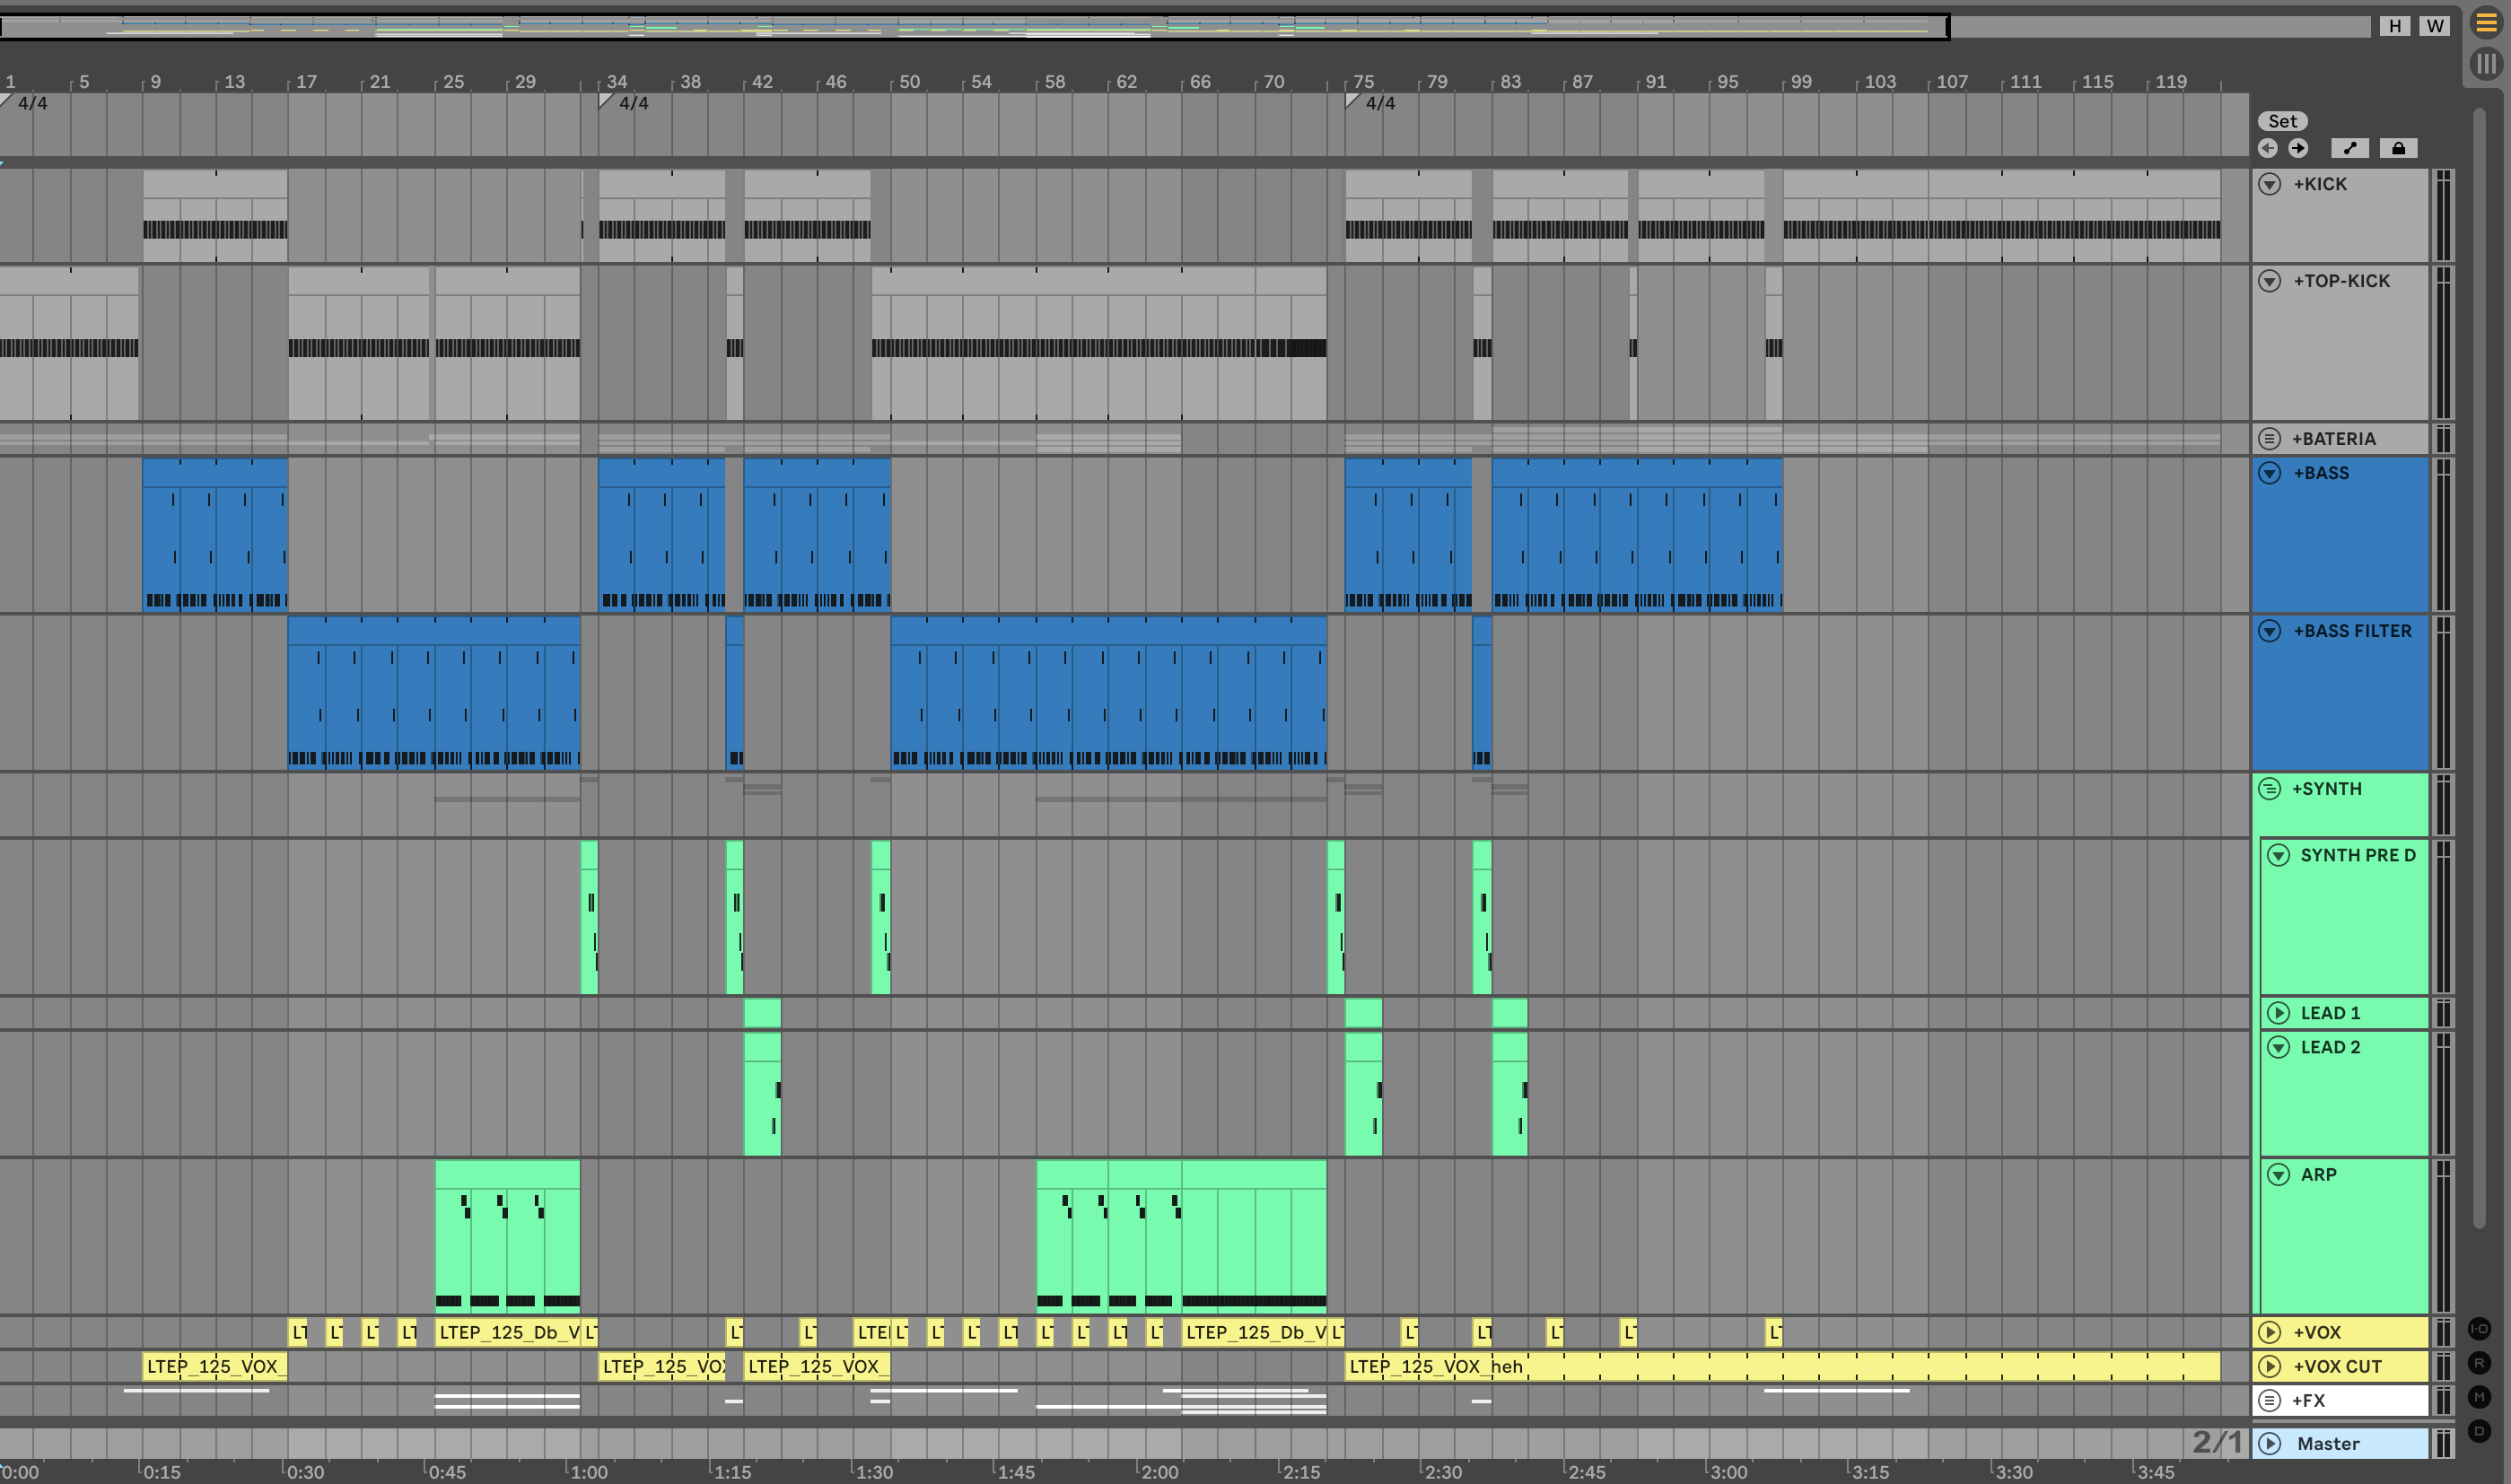The image size is (2511, 1484).
Task: Click the Set locator button
Action: coord(2282,121)
